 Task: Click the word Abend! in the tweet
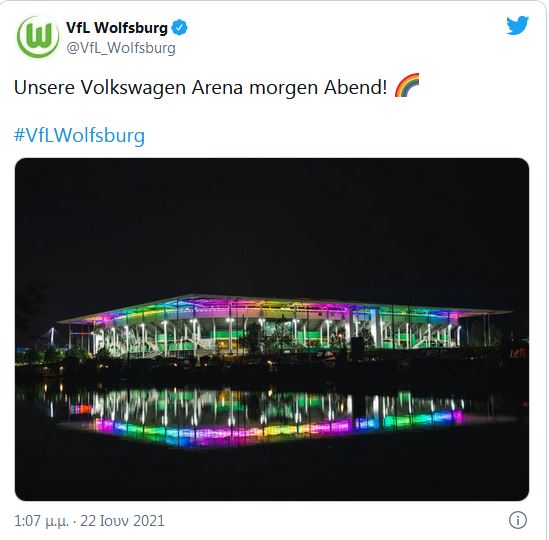(355, 87)
